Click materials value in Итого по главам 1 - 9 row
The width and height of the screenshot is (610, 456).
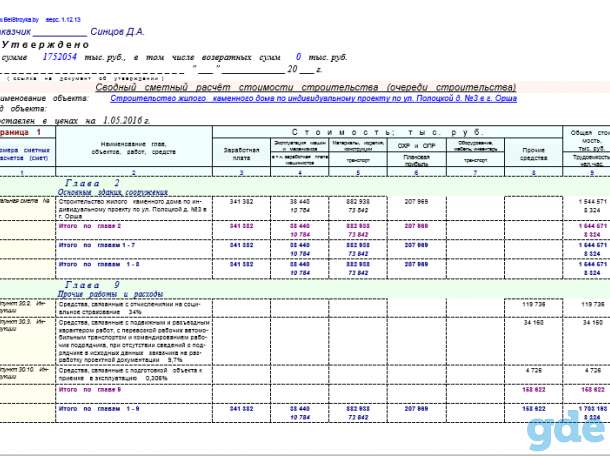pyautogui.click(x=358, y=409)
